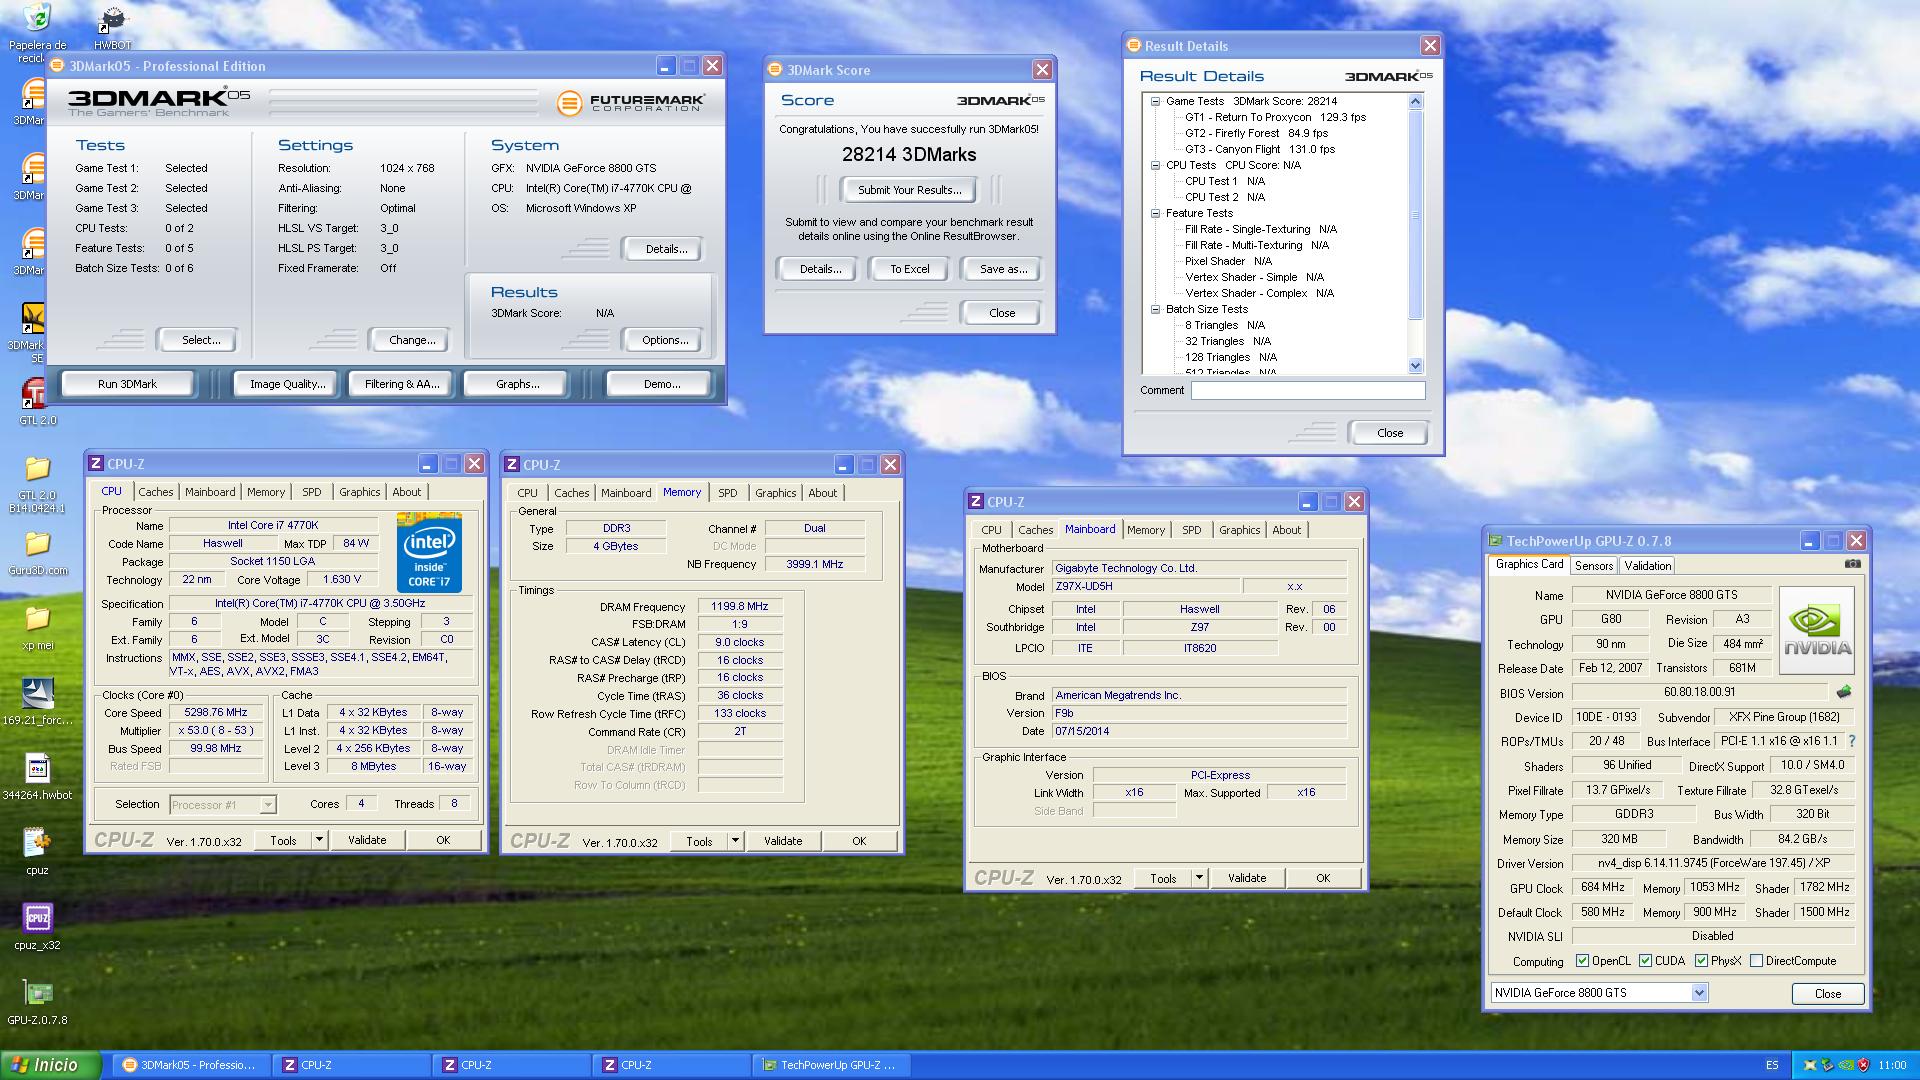Collapse the CPU Tests tree node

(x=1155, y=165)
